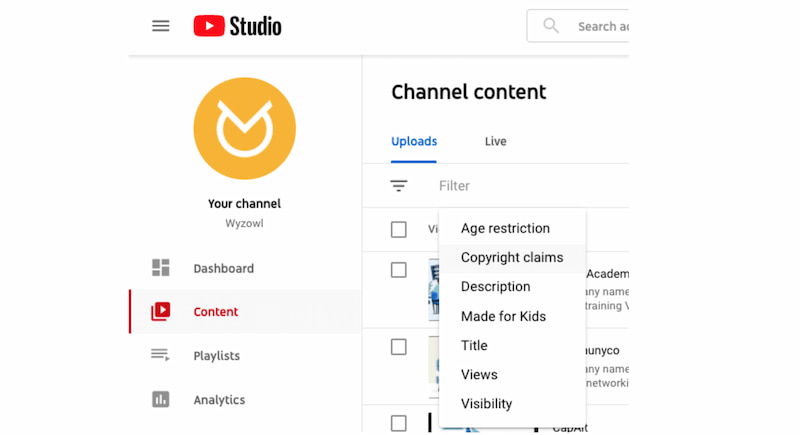The image size is (800, 435).
Task: Choose Visibility filter option
Action: pos(512,403)
